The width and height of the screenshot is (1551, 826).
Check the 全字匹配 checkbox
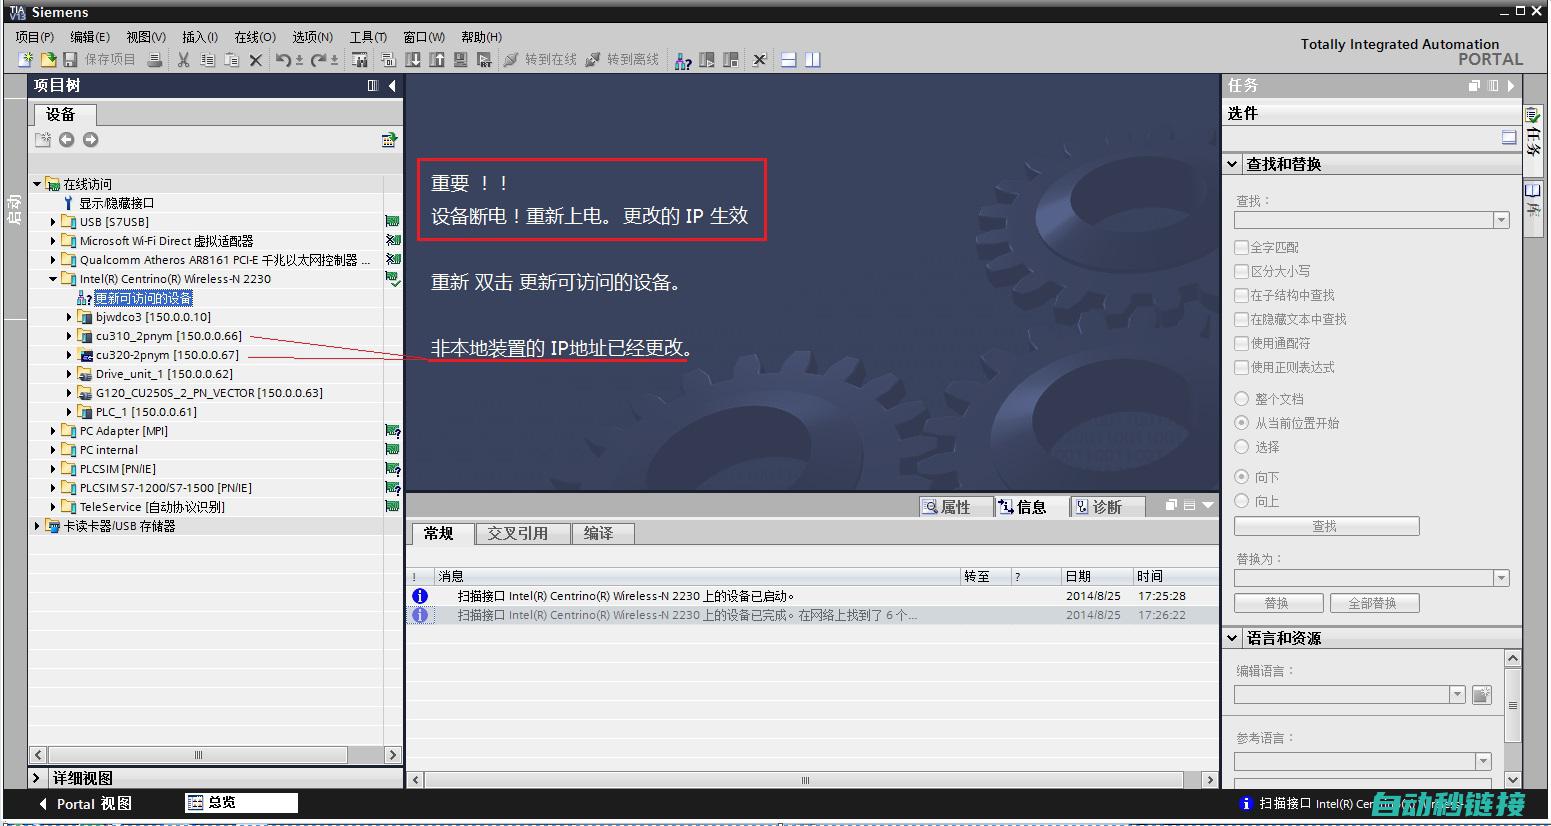[x=1242, y=247]
